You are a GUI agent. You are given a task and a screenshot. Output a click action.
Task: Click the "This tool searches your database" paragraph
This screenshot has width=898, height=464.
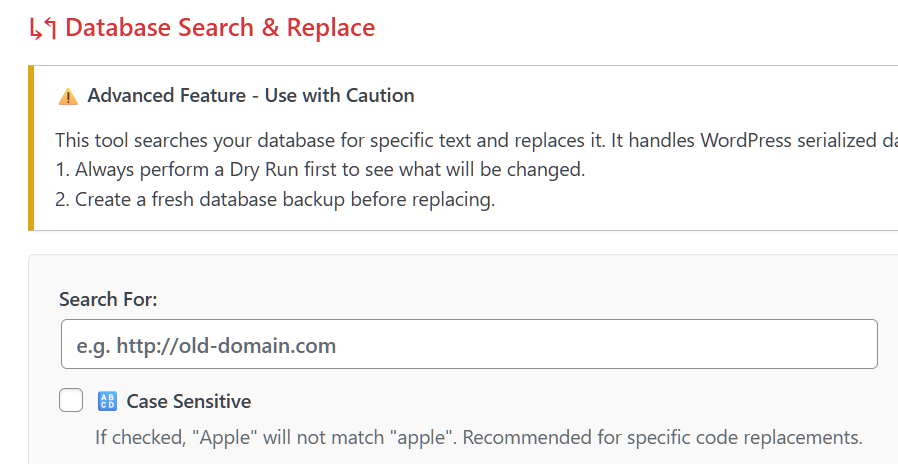[400, 140]
